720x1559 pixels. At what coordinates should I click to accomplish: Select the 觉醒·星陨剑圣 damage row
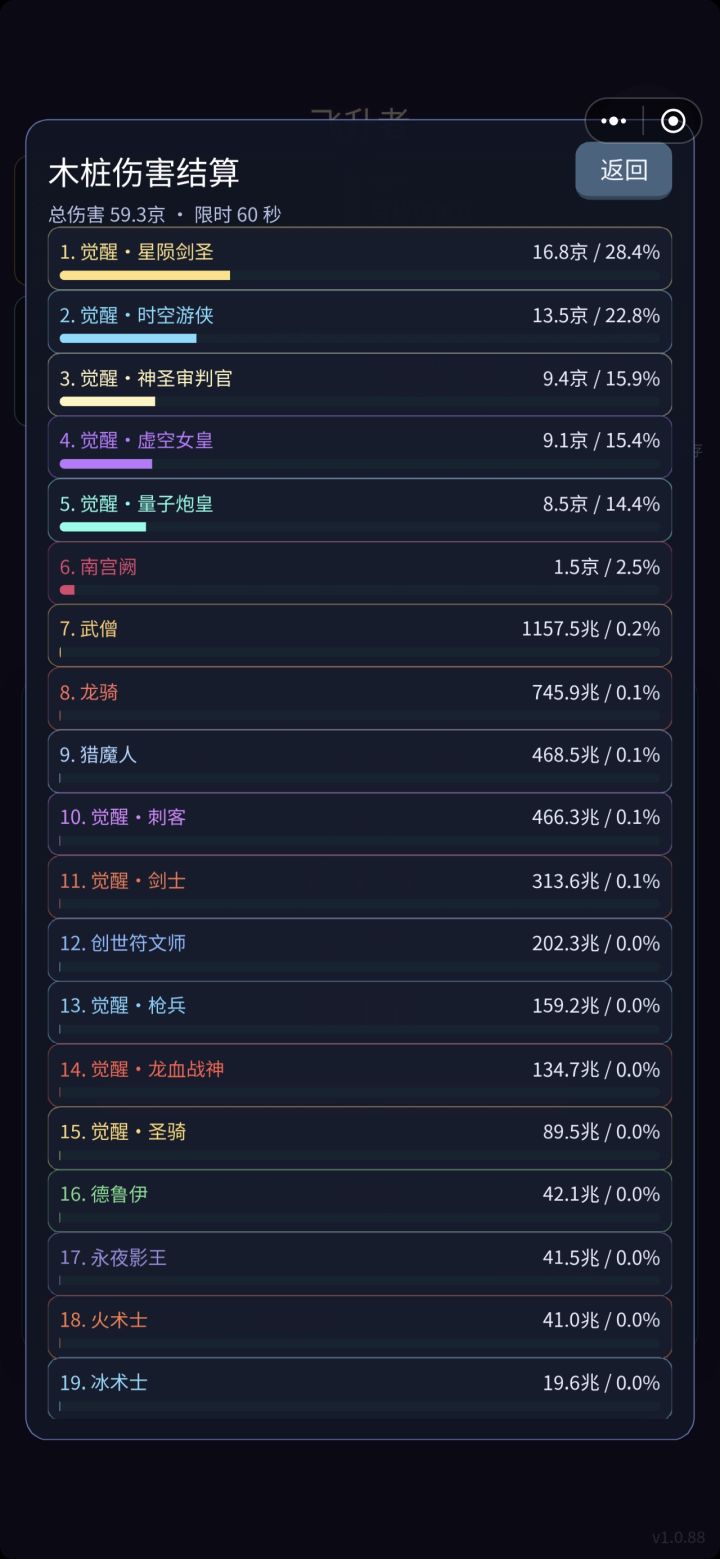pyautogui.click(x=360, y=259)
